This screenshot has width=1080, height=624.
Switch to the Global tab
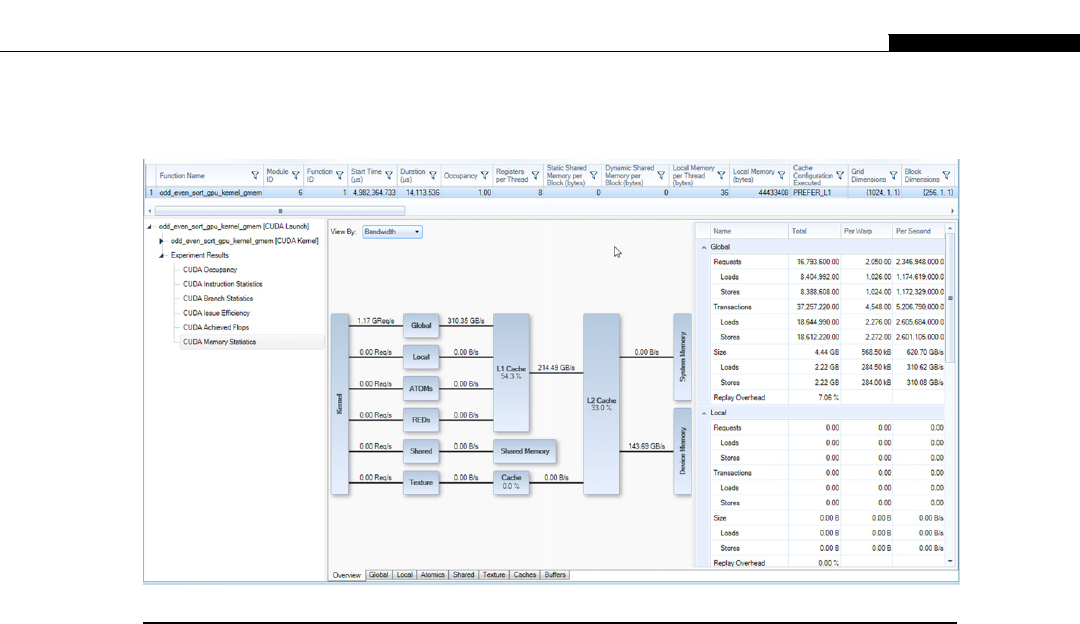point(378,574)
